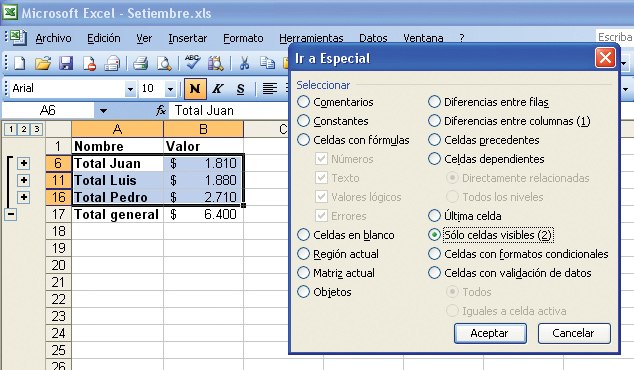Save the workbook with the floppy disk icon

point(66,63)
